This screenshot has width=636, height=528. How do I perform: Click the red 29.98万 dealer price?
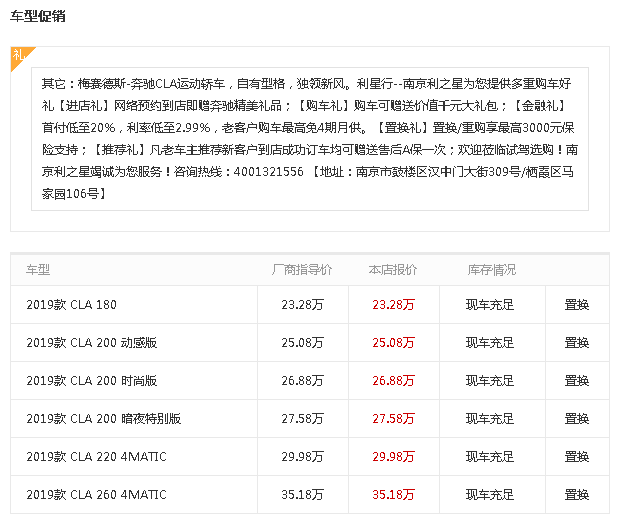(393, 457)
